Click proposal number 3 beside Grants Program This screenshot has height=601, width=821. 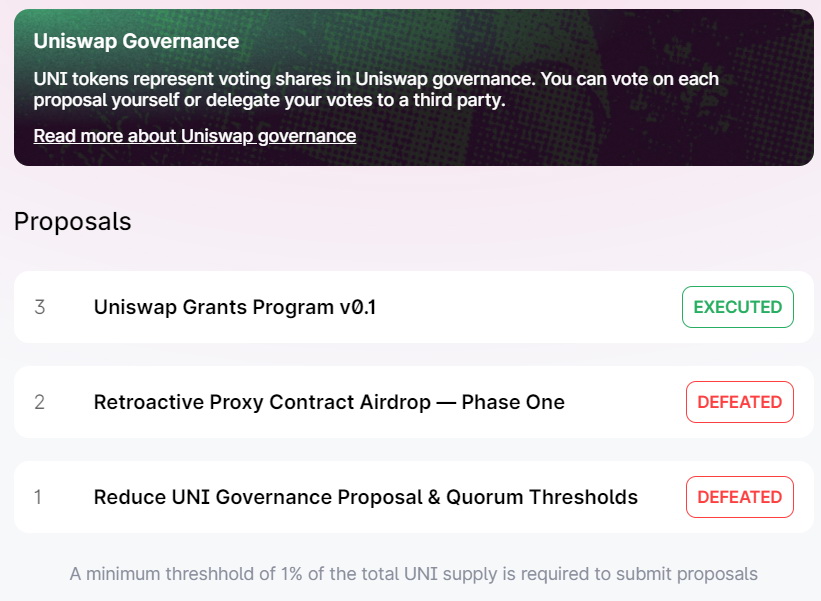pos(40,307)
